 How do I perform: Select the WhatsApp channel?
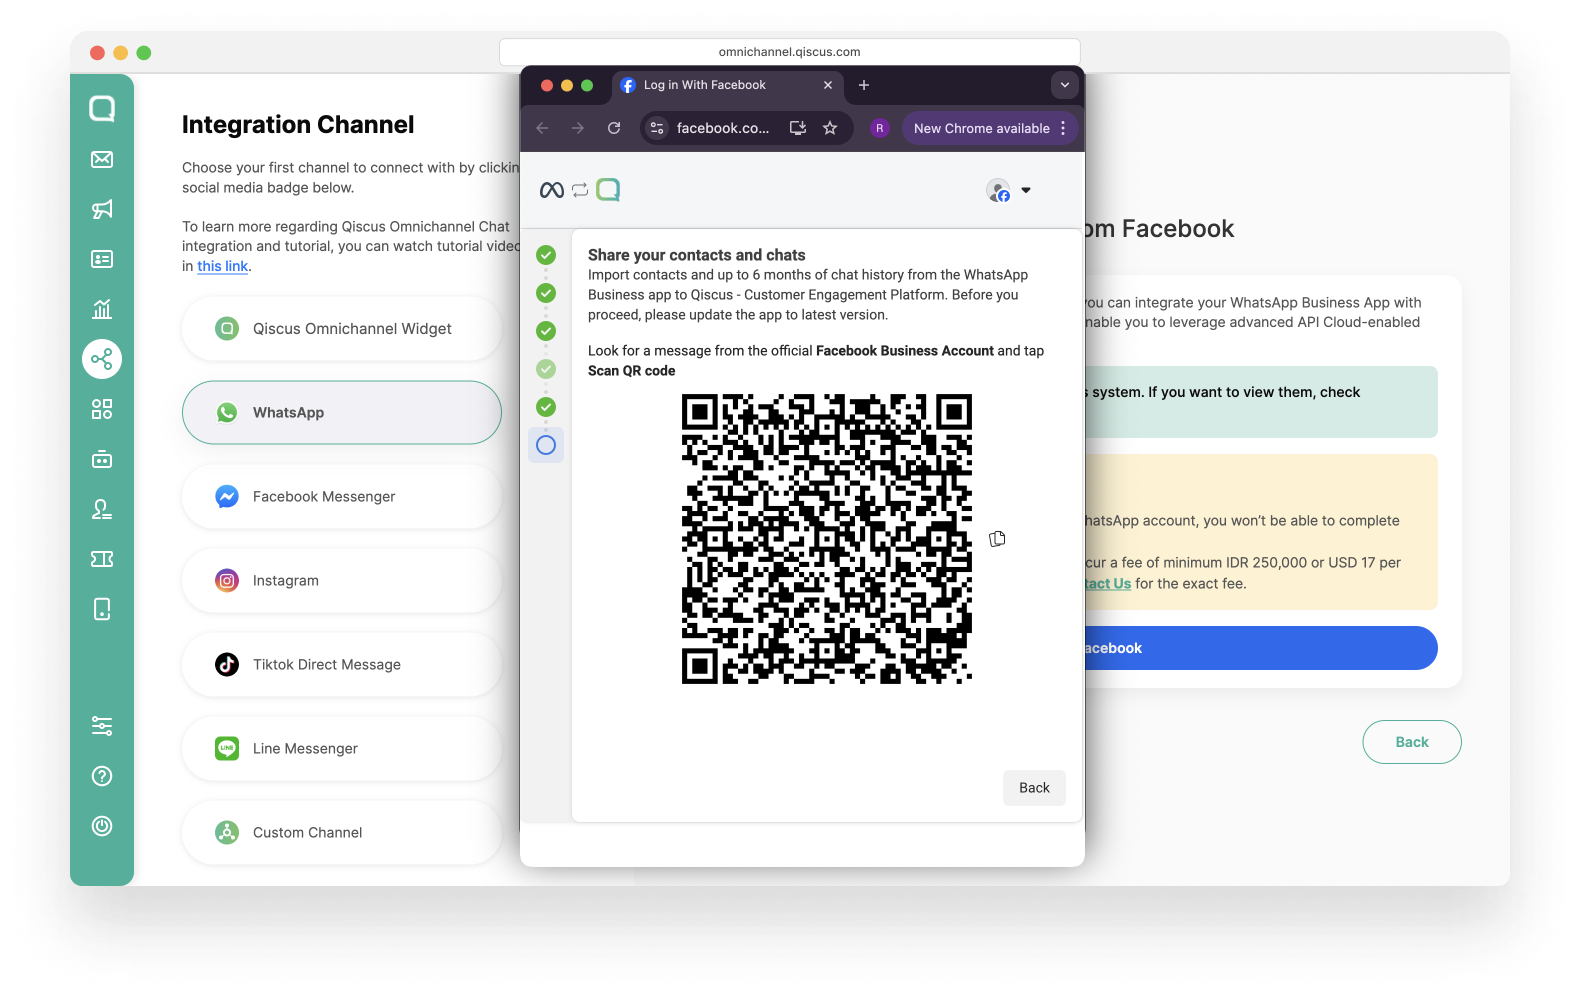342,413
